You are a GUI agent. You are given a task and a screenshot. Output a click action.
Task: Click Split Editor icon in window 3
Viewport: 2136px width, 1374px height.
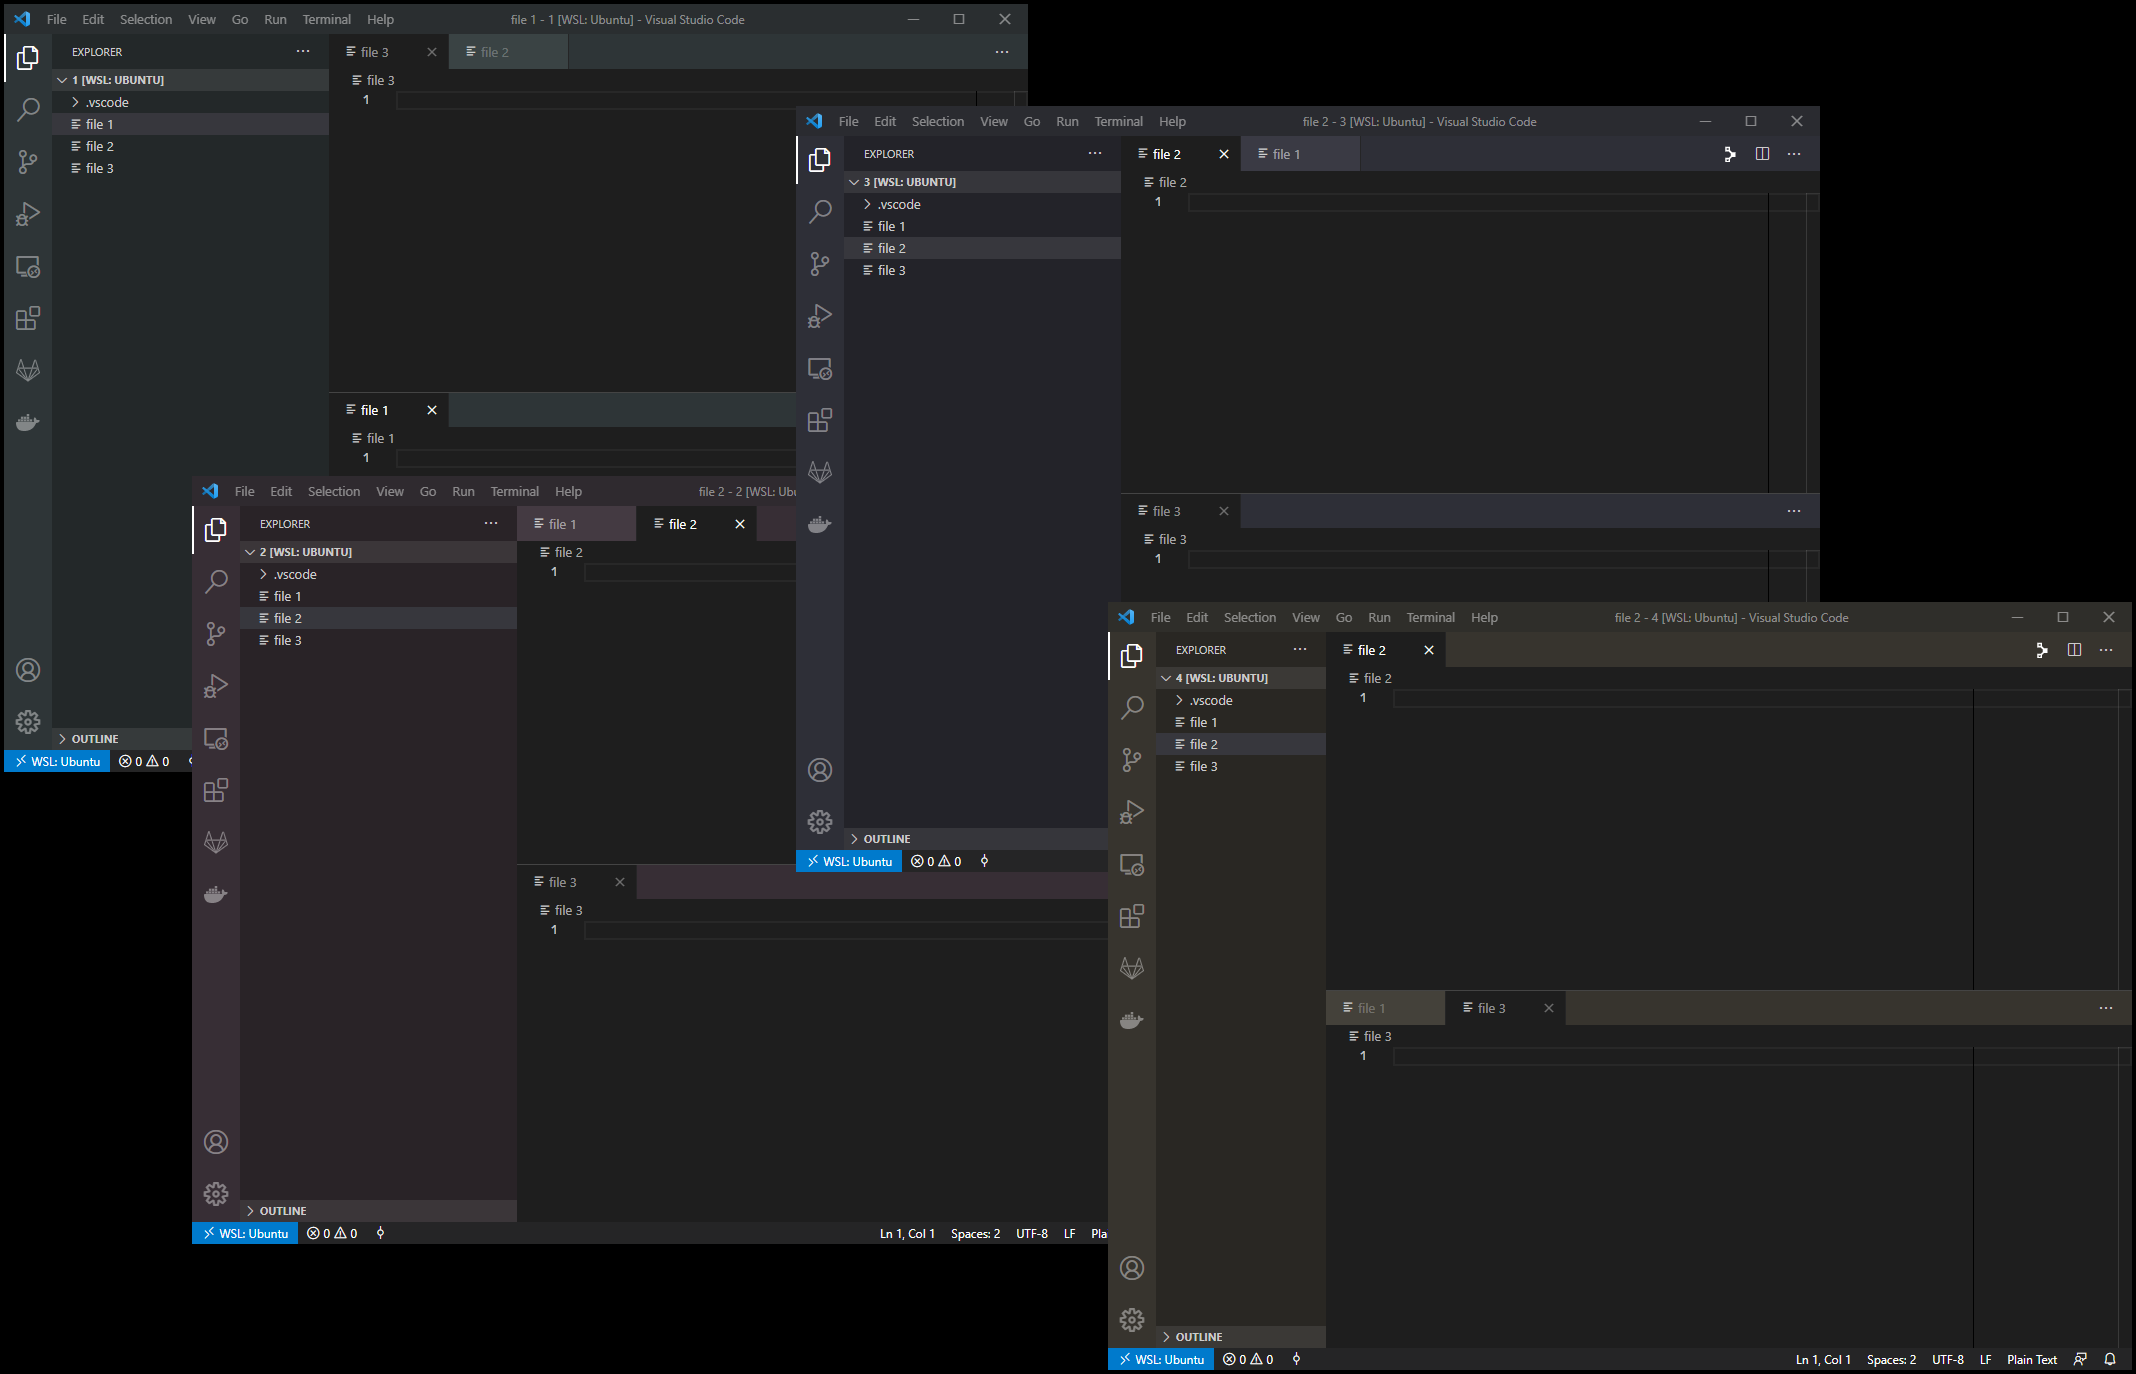tap(1762, 154)
